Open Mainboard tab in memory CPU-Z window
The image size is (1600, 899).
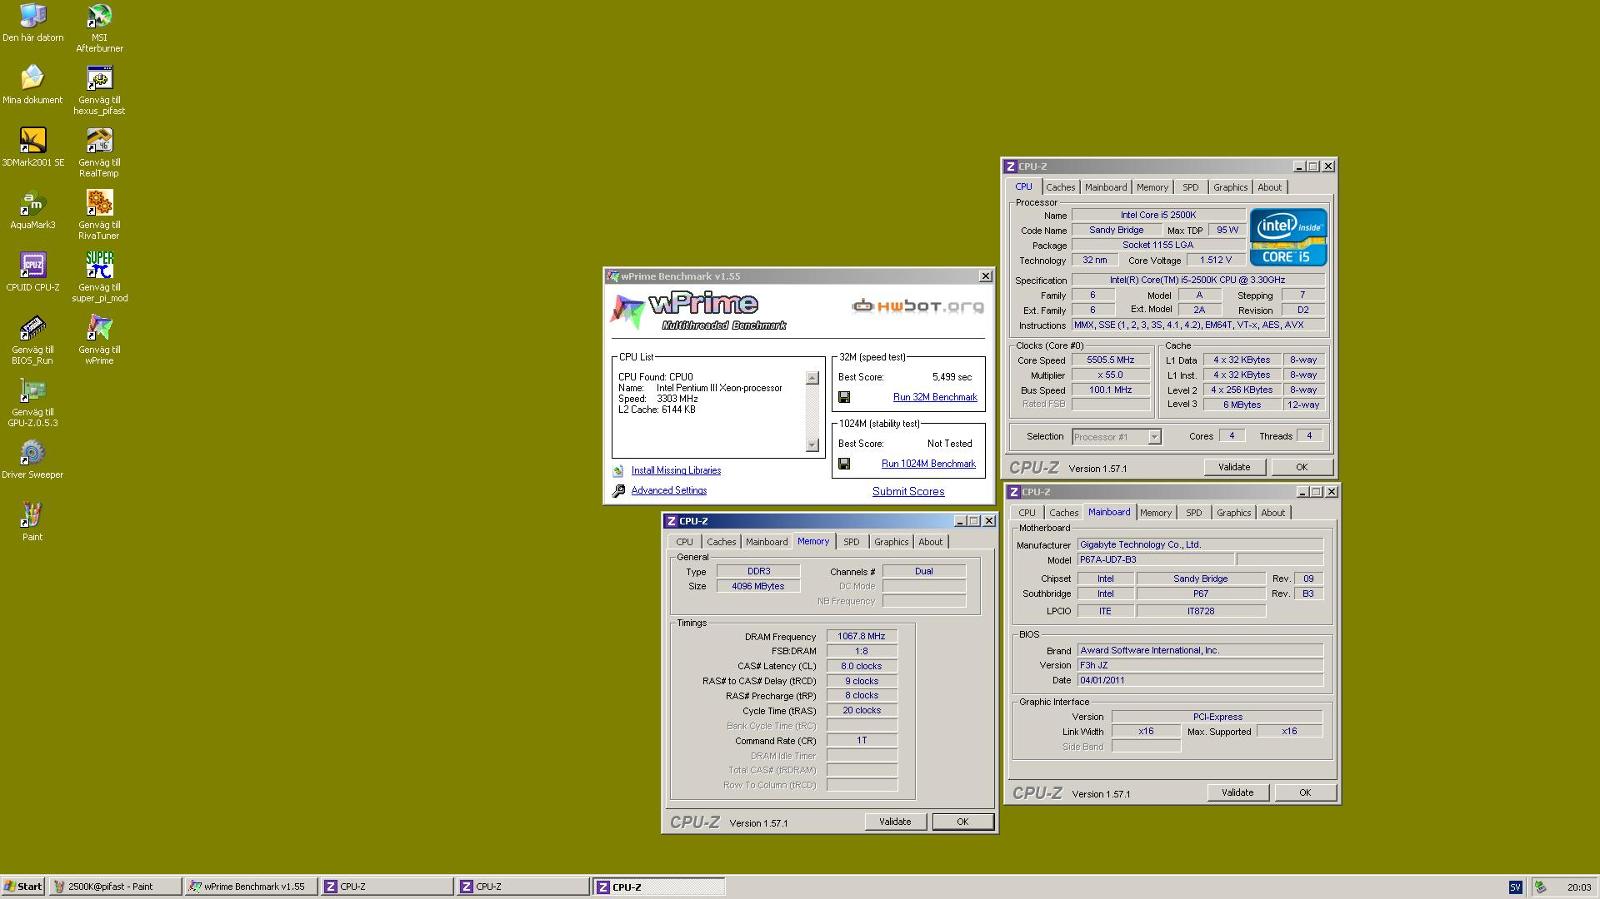tap(767, 542)
